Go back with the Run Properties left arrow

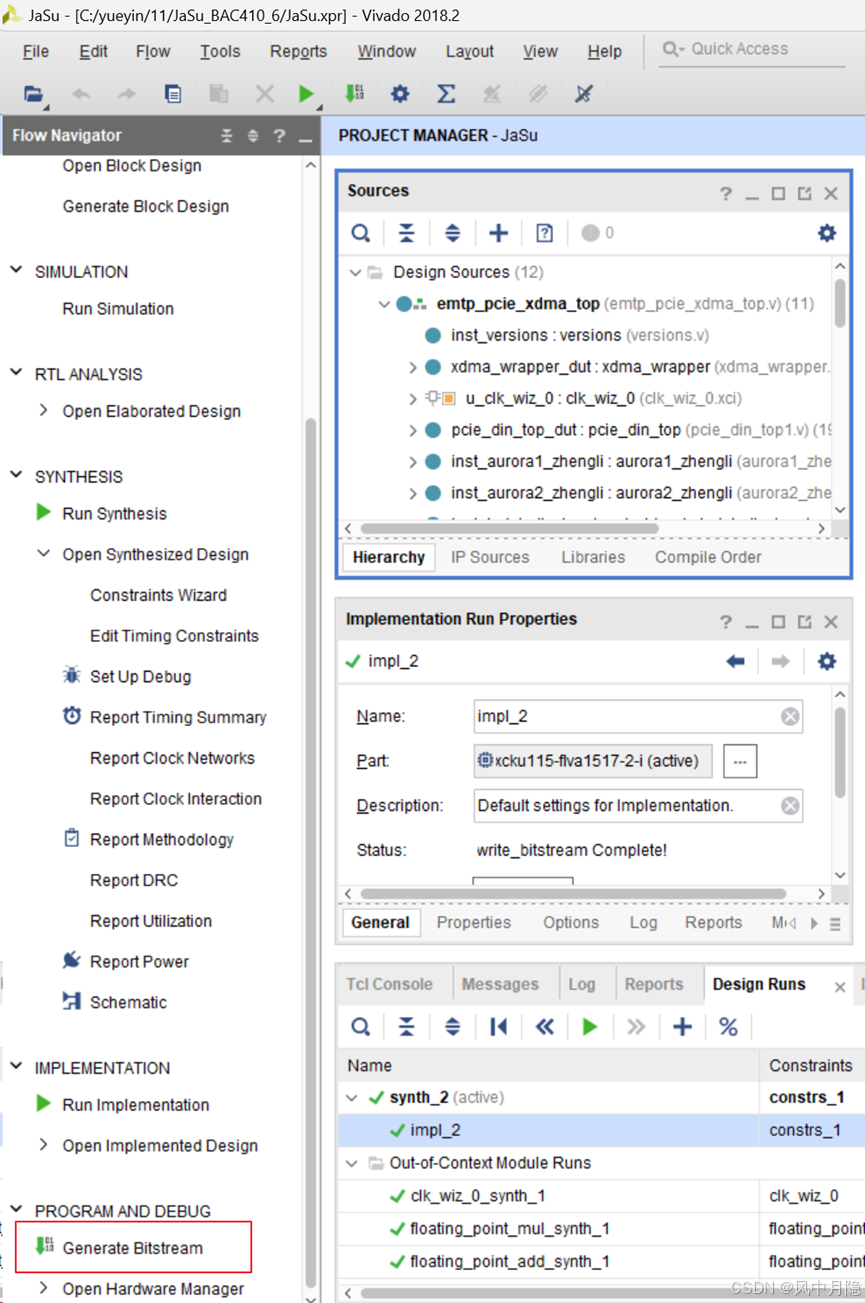[x=736, y=661]
